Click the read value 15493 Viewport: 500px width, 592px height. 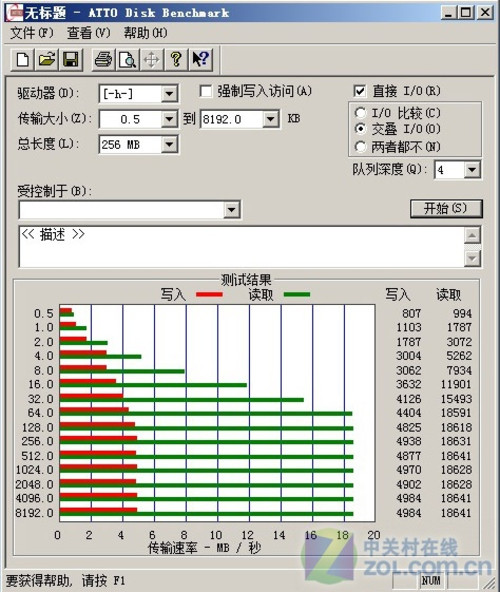pos(457,399)
